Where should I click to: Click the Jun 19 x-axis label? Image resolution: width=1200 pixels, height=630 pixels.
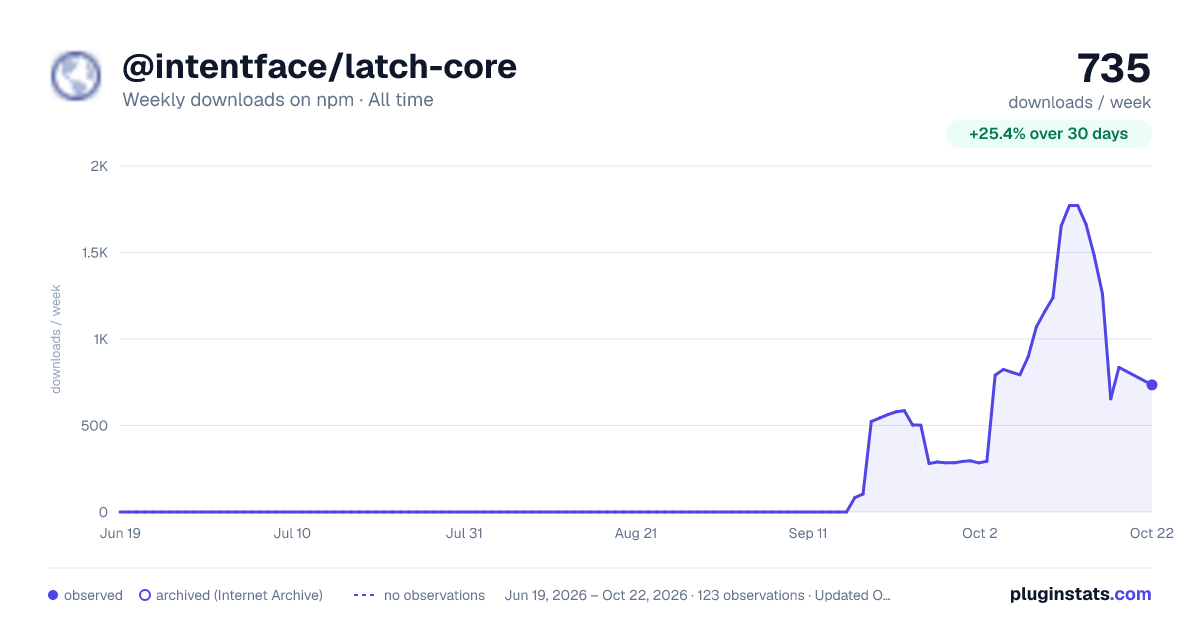(120, 533)
